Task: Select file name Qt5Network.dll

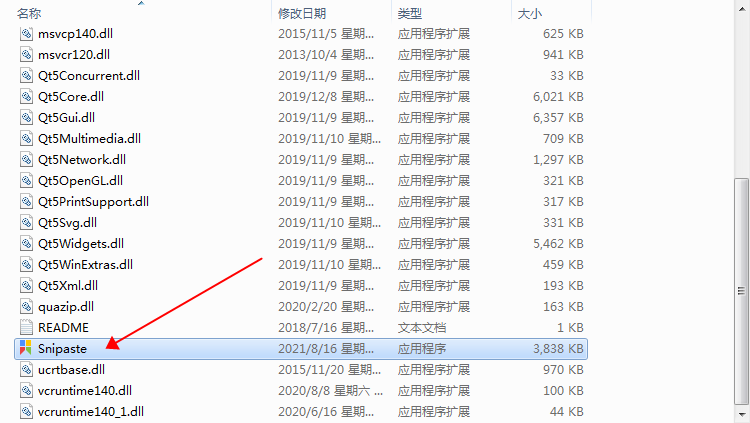Action: point(82,160)
